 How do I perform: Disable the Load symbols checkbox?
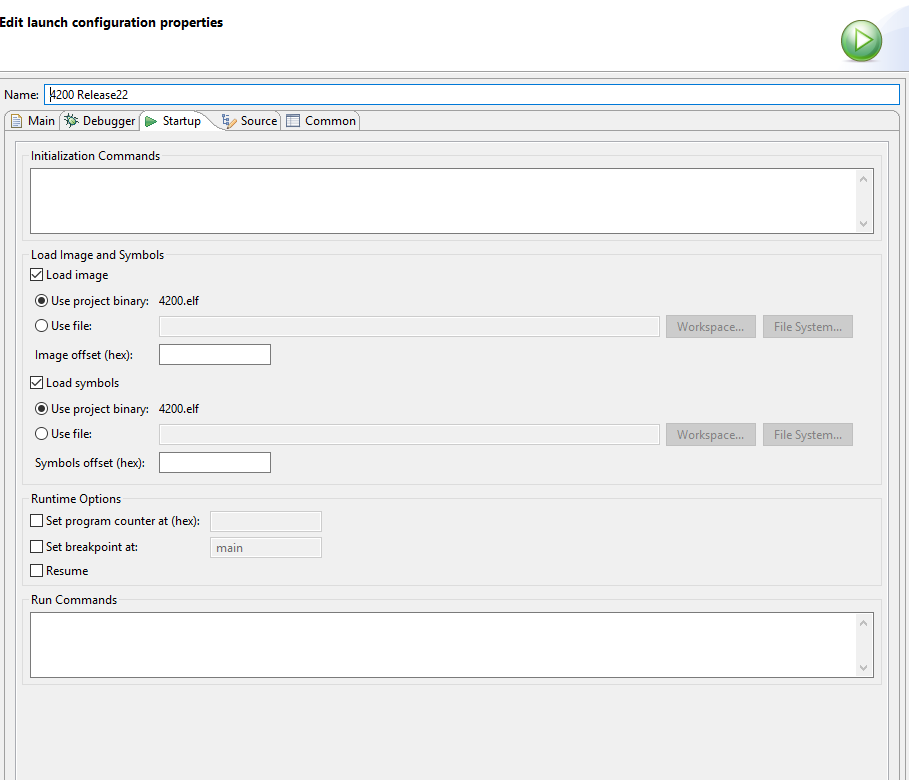click(37, 383)
